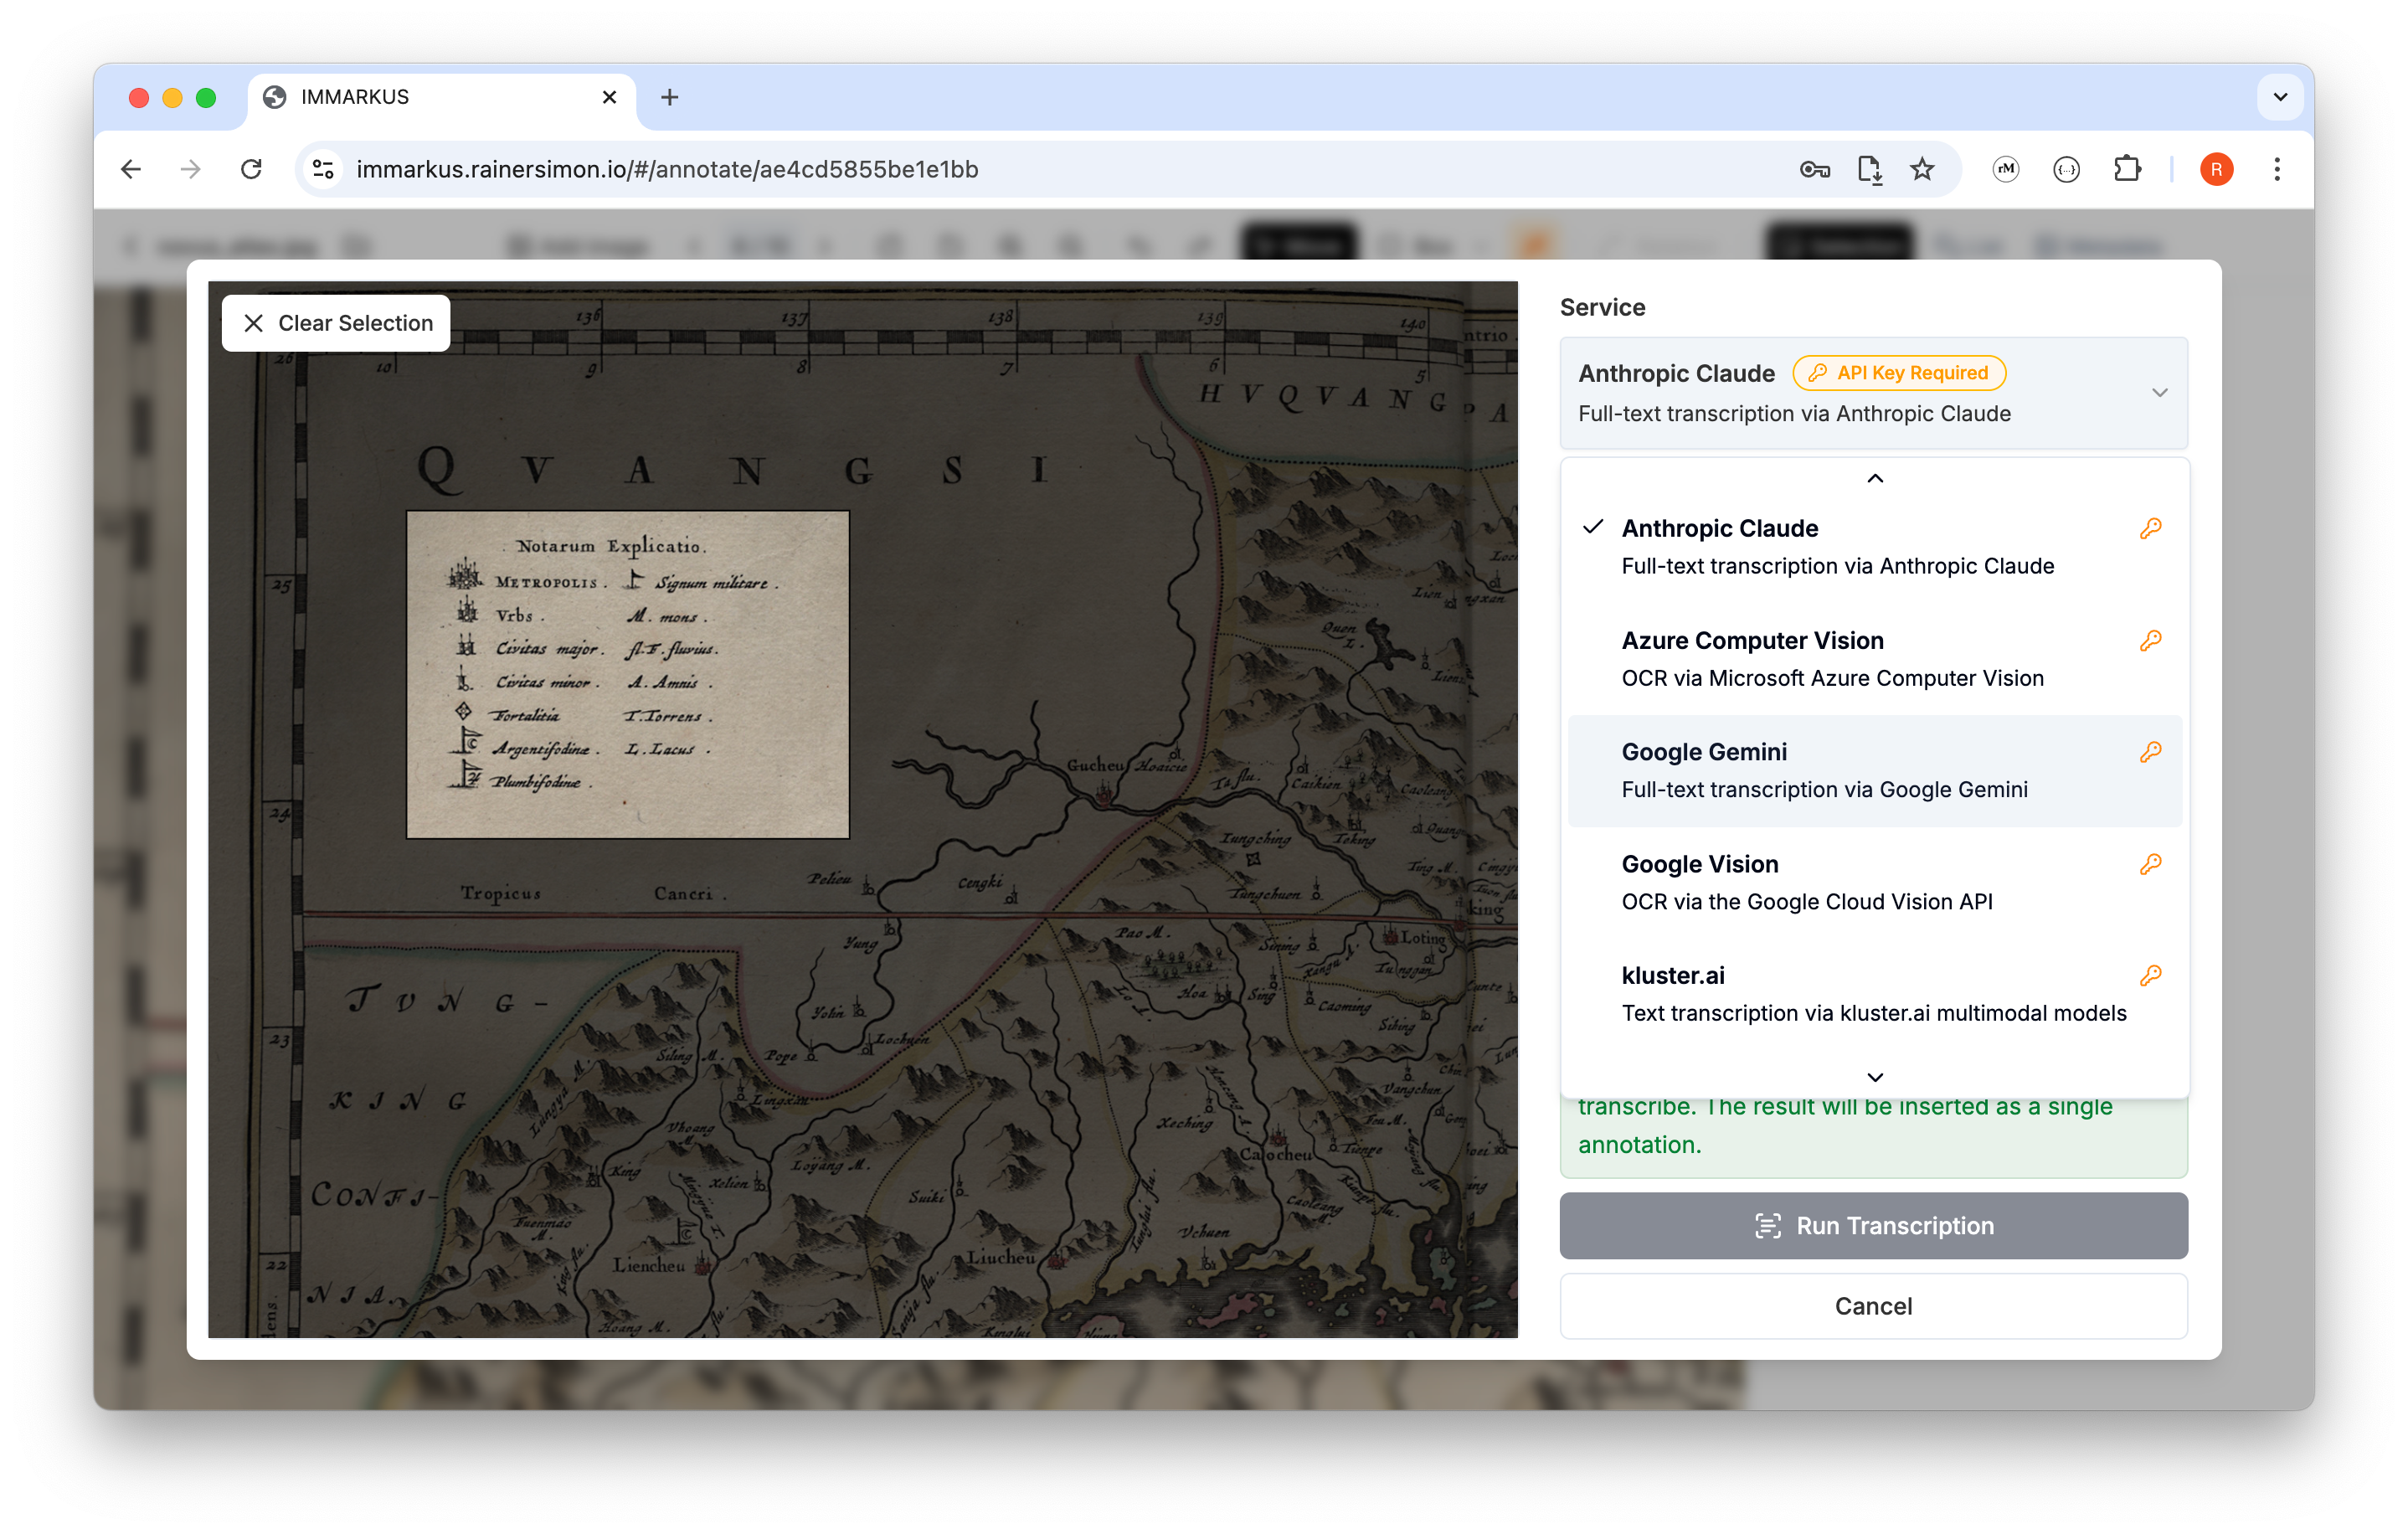This screenshot has width=2408, height=1534.
Task: Click the Notarum Explicatio legend selection on map
Action: [628, 674]
